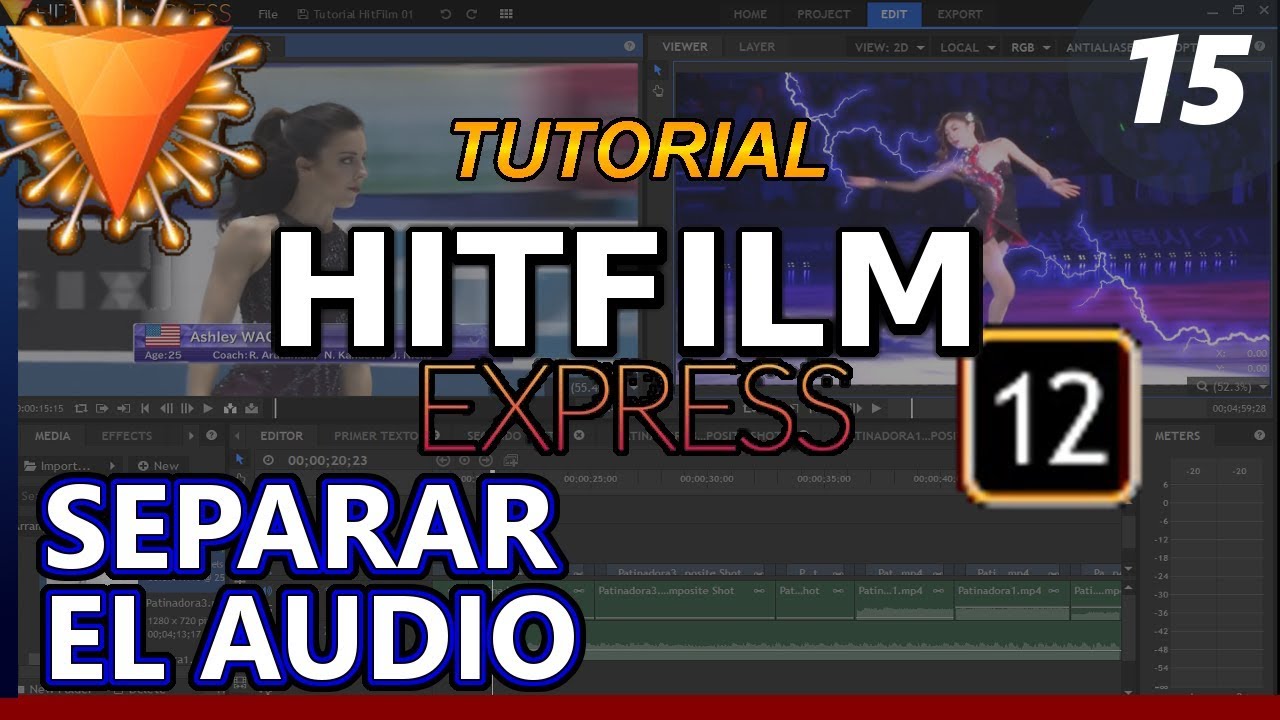Image resolution: width=1280 pixels, height=720 pixels.
Task: Open the RGB channels dropdown
Action: [x=1032, y=47]
